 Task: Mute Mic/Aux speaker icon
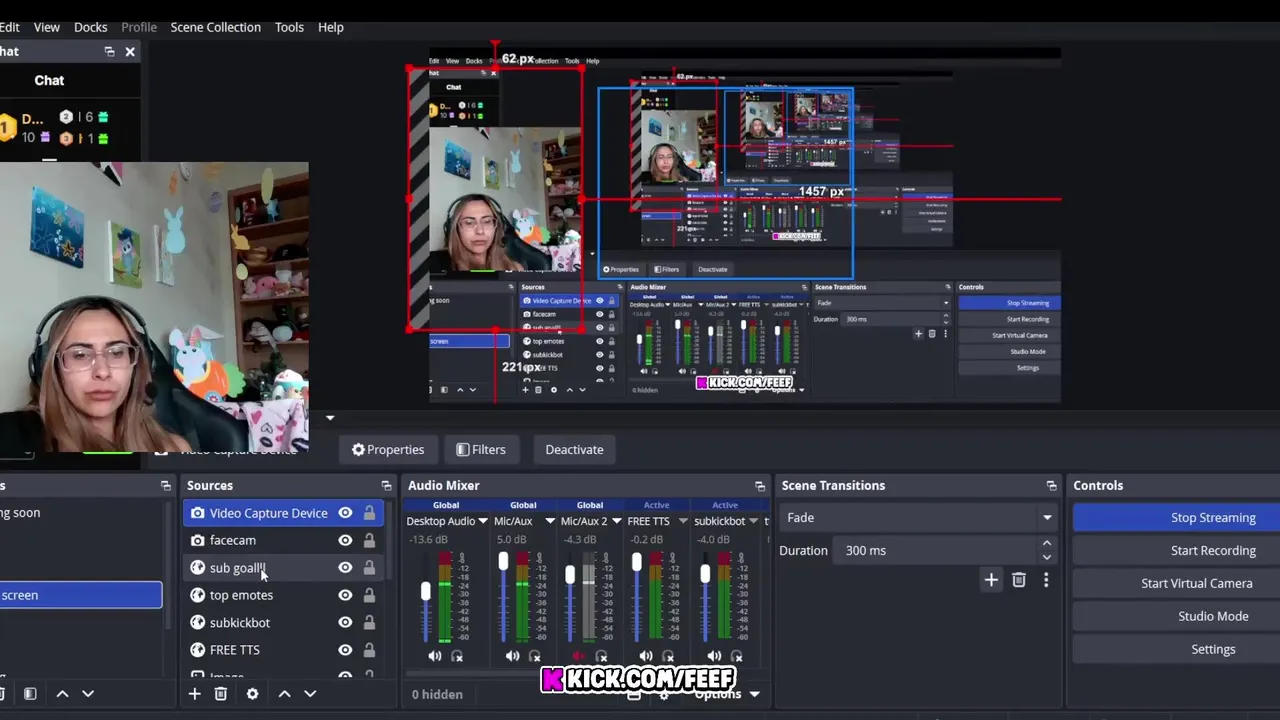[x=512, y=656]
